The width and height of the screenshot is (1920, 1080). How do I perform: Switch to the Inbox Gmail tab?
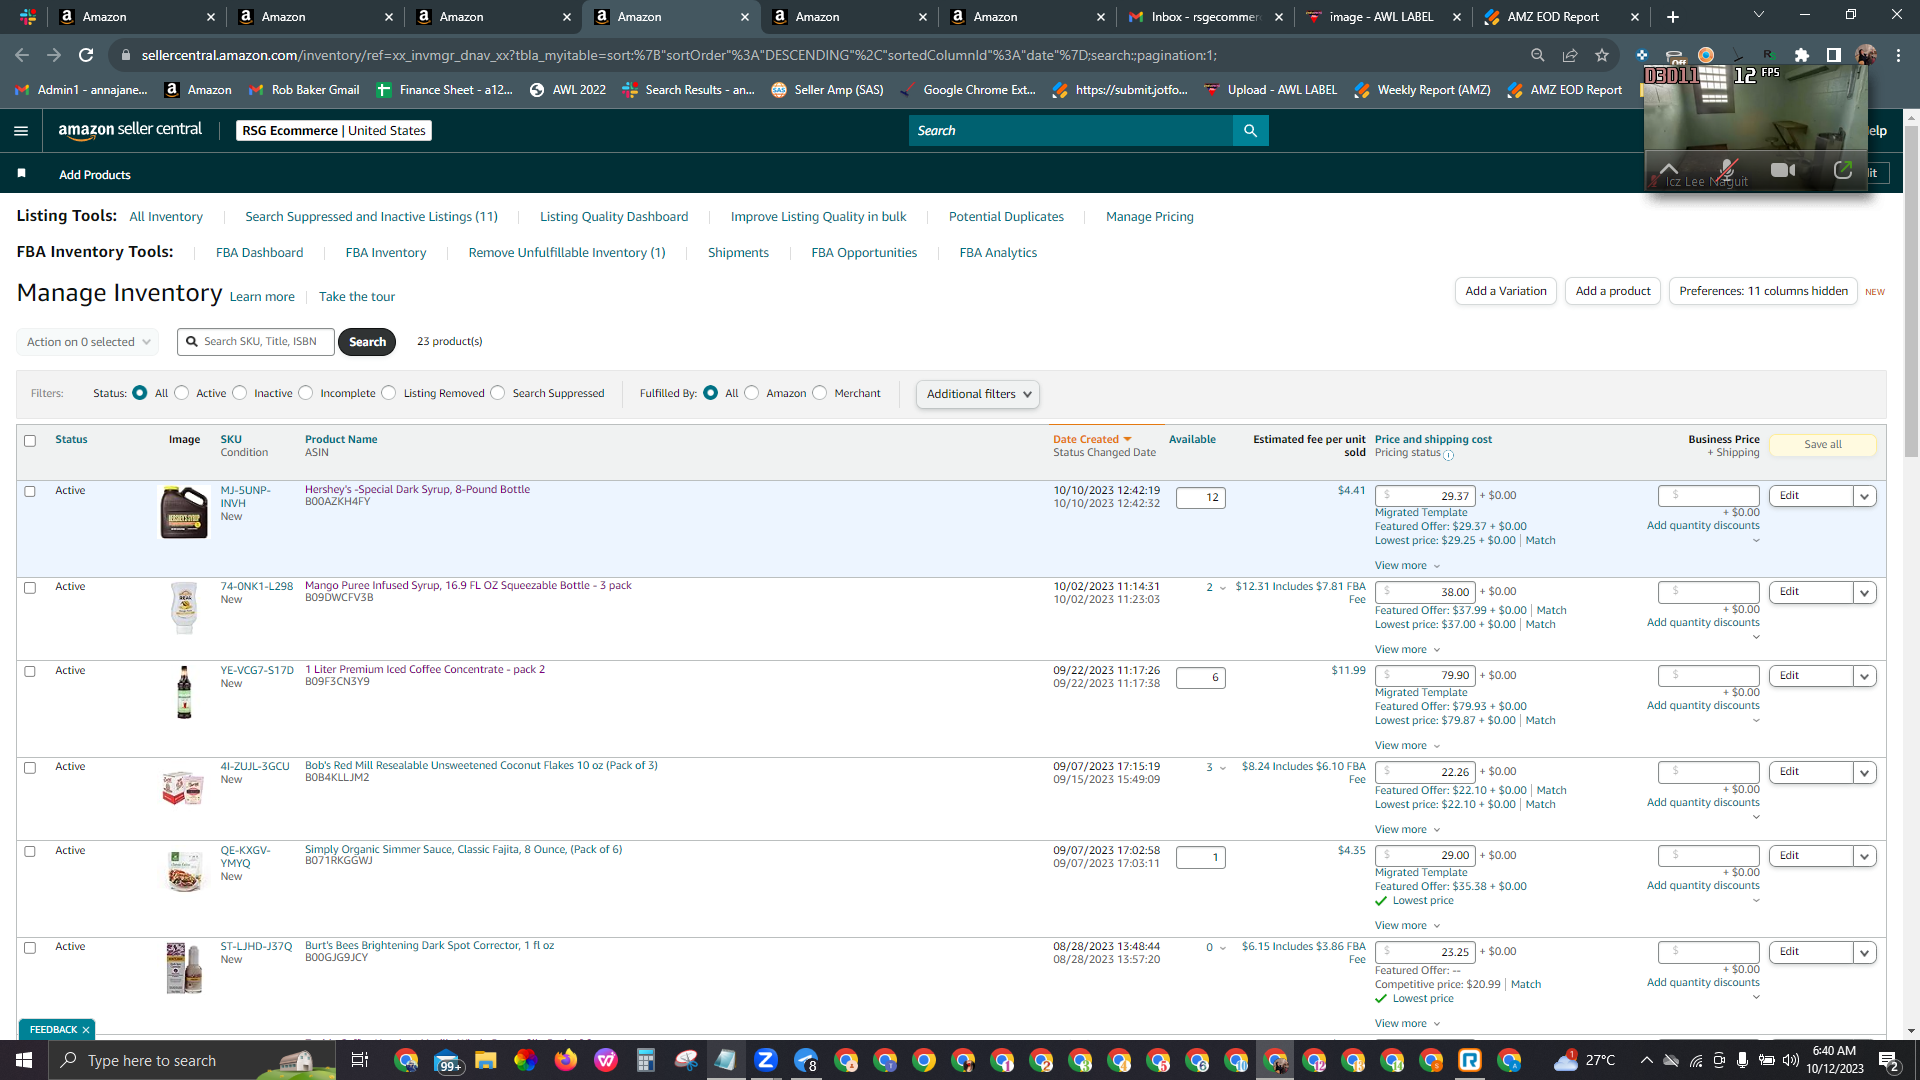(x=1205, y=17)
